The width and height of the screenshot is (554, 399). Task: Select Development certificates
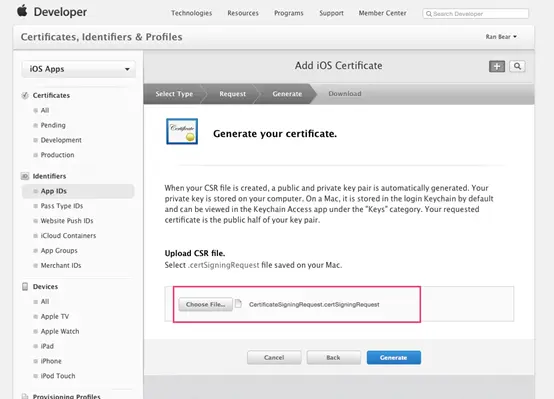[x=61, y=140]
